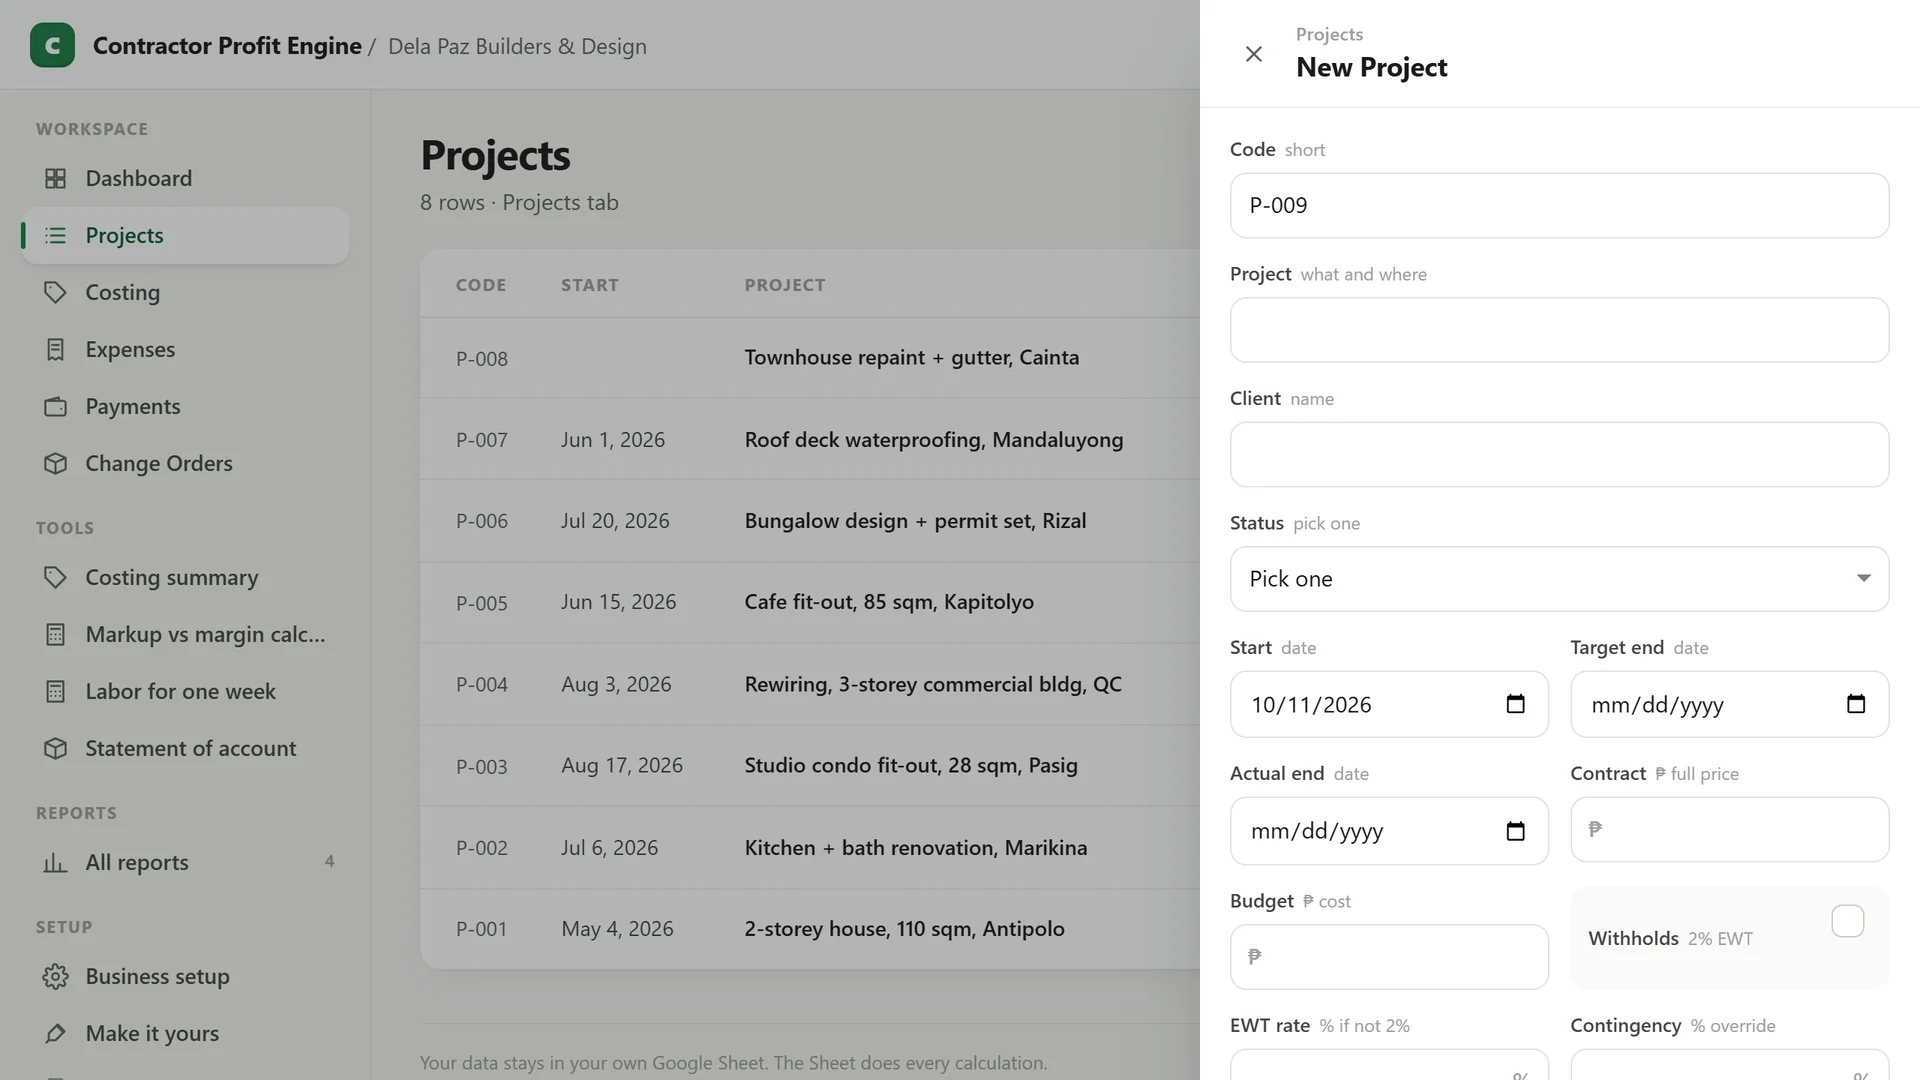
Task: Select Payments in the sidebar
Action: (x=185, y=406)
